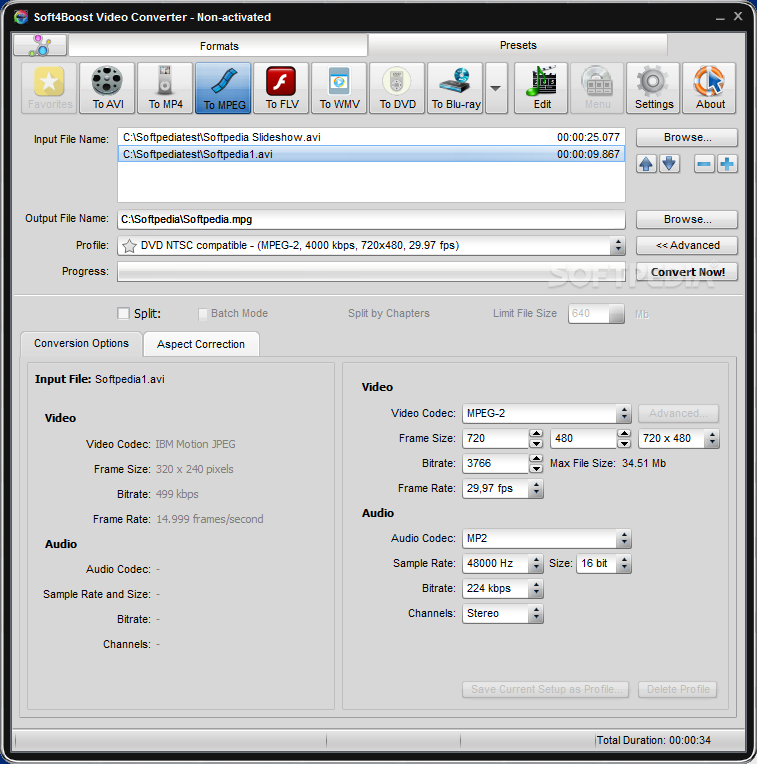757x764 pixels.
Task: Open the Aspect Correction tab
Action: coord(201,344)
